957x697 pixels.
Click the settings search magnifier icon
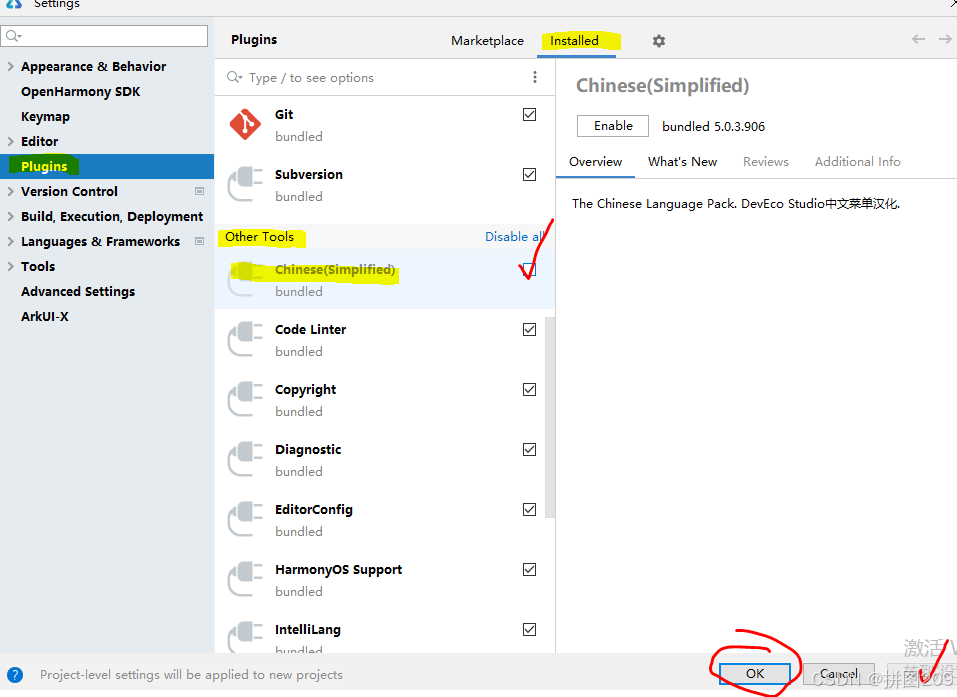13,36
